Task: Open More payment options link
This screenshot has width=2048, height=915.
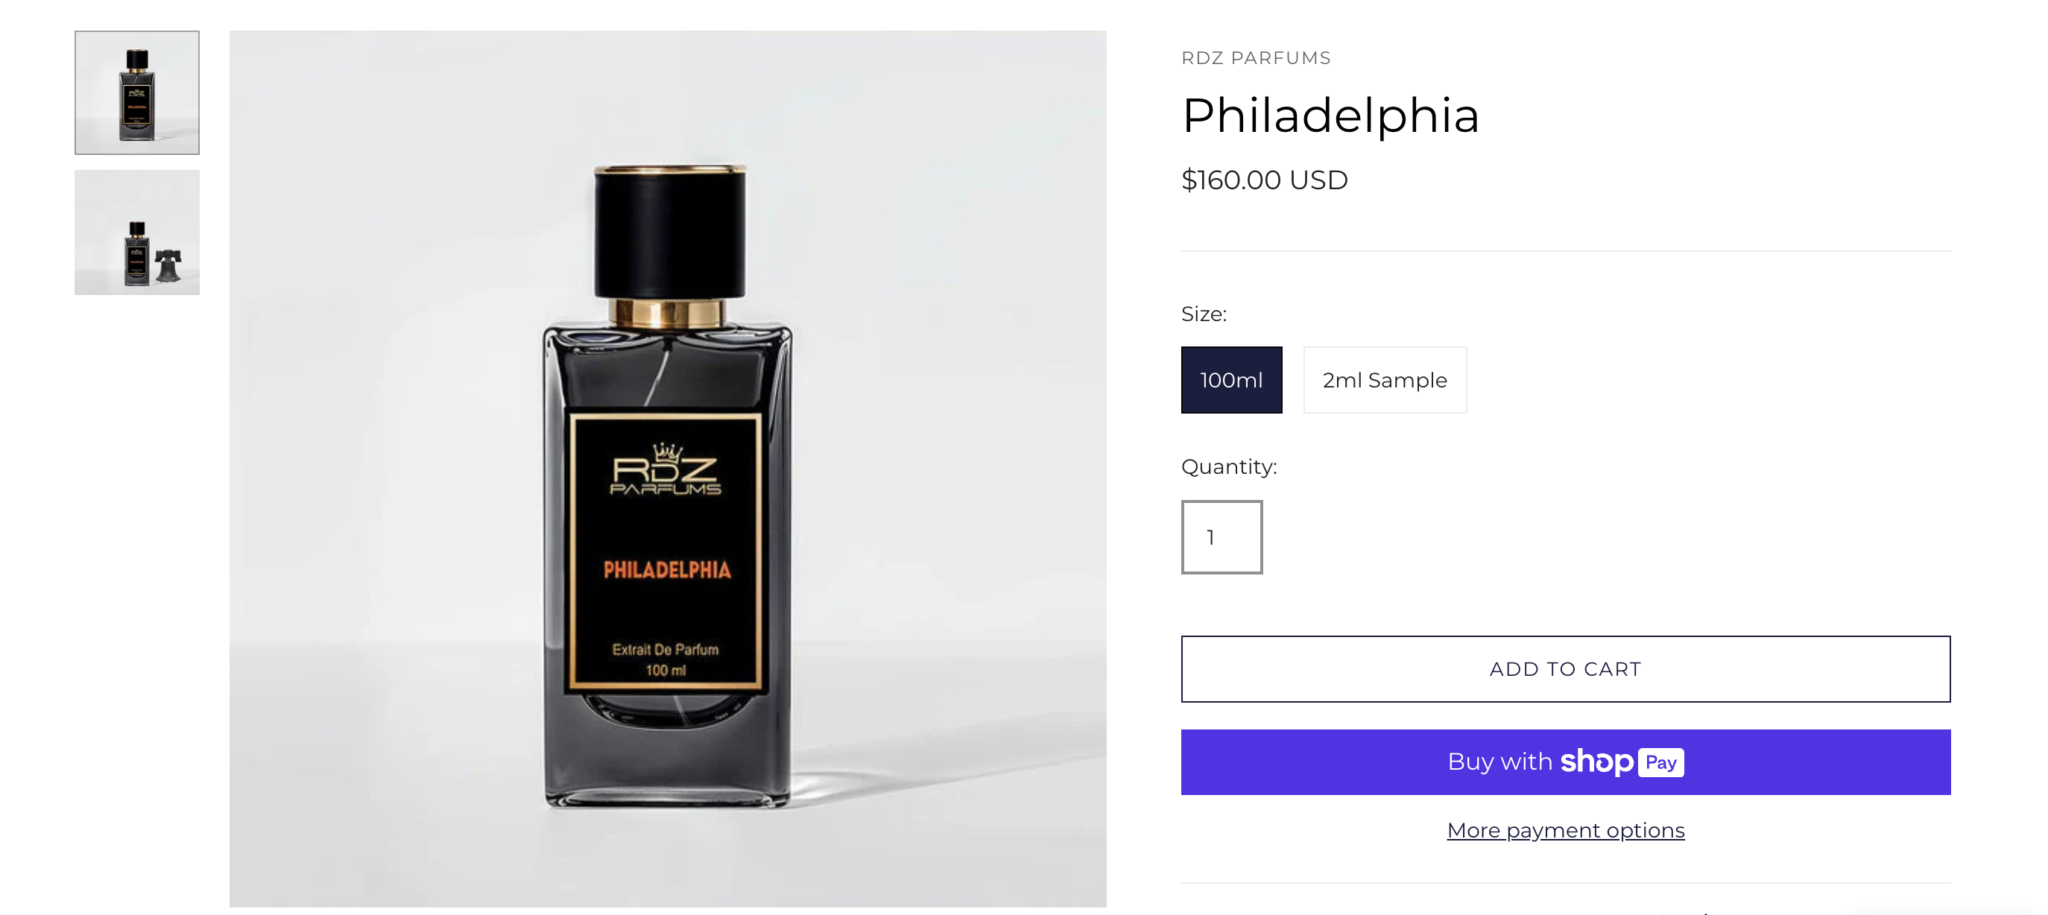Action: coord(1565,830)
